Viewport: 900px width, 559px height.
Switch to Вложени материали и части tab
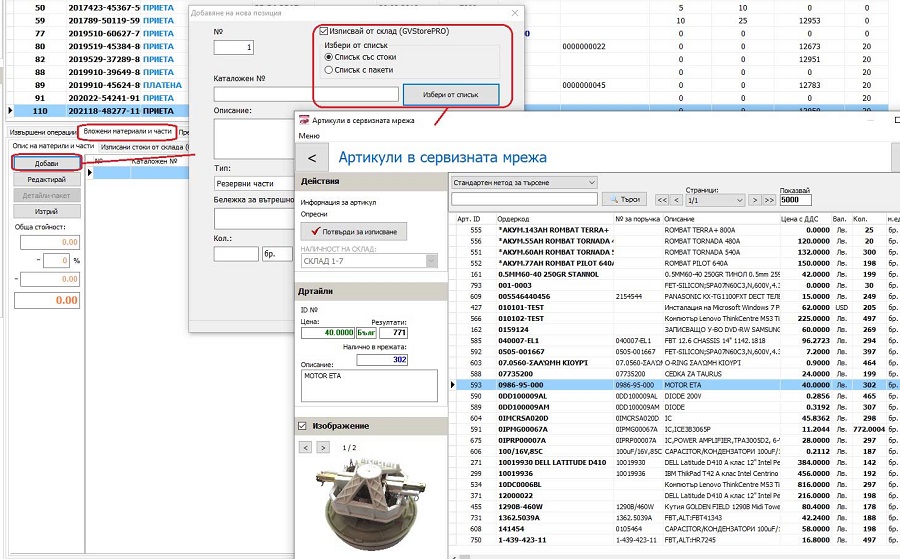127,131
